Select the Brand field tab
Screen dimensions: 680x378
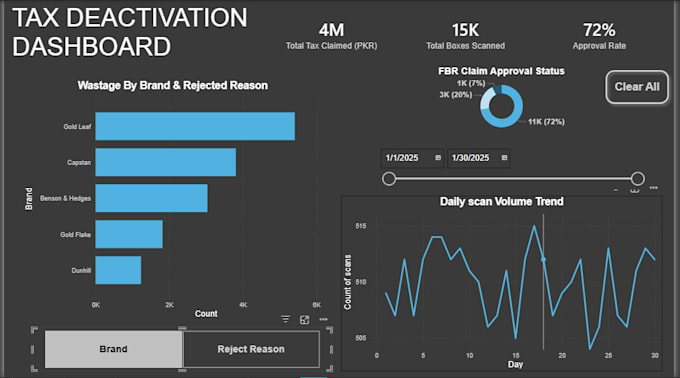pyautogui.click(x=114, y=349)
